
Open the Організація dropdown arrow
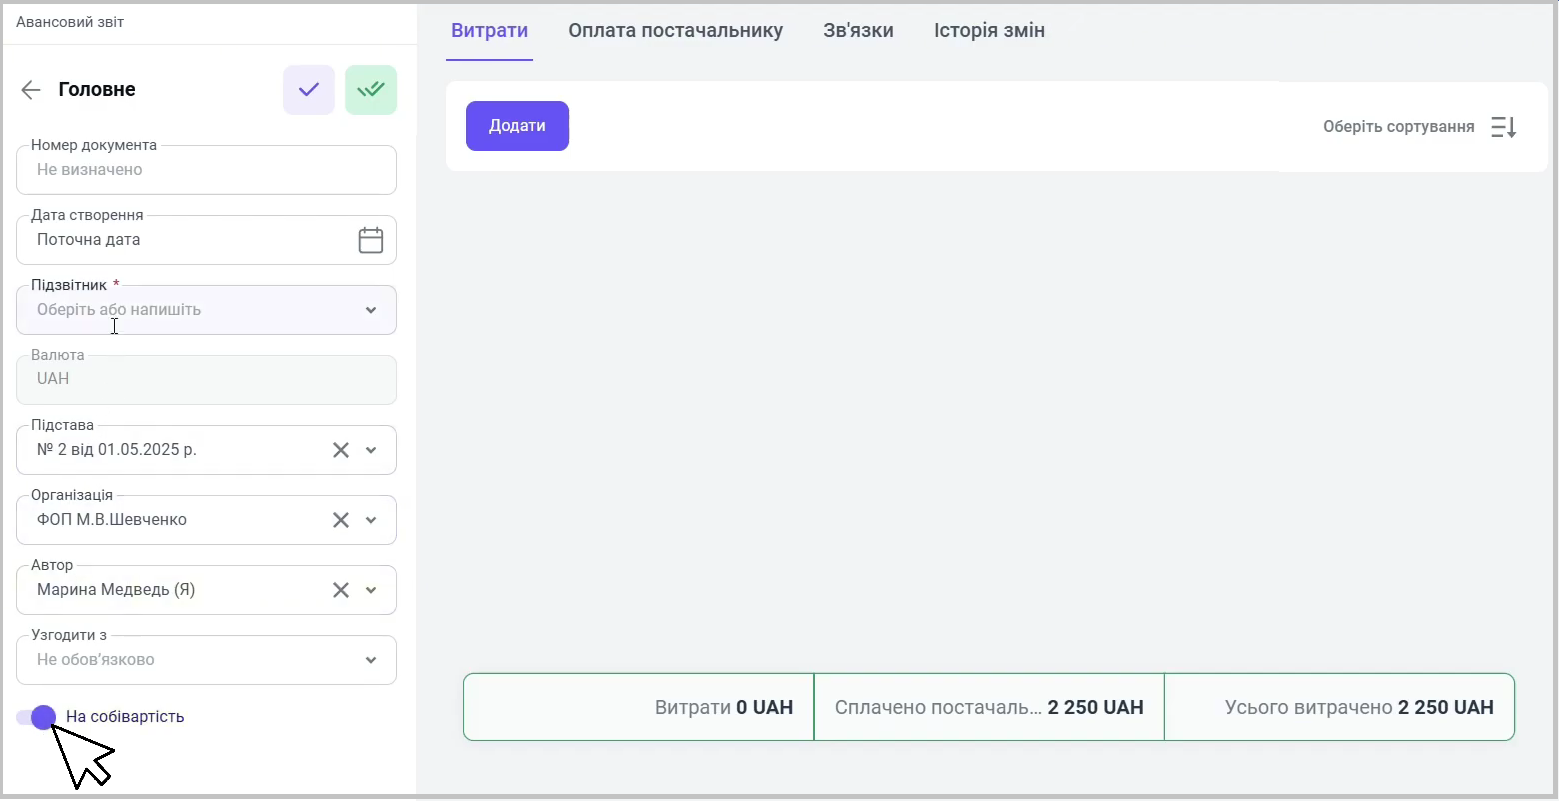tap(371, 520)
